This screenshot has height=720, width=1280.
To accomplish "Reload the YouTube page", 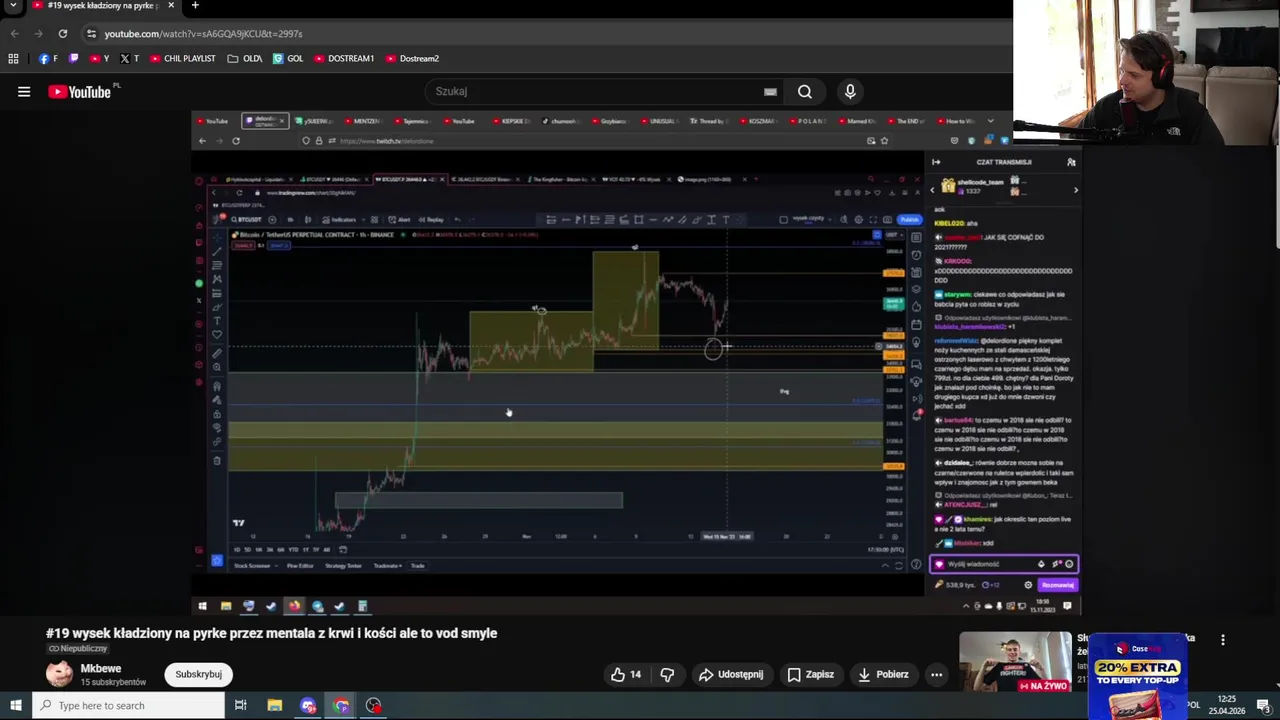I will coord(62,33).
